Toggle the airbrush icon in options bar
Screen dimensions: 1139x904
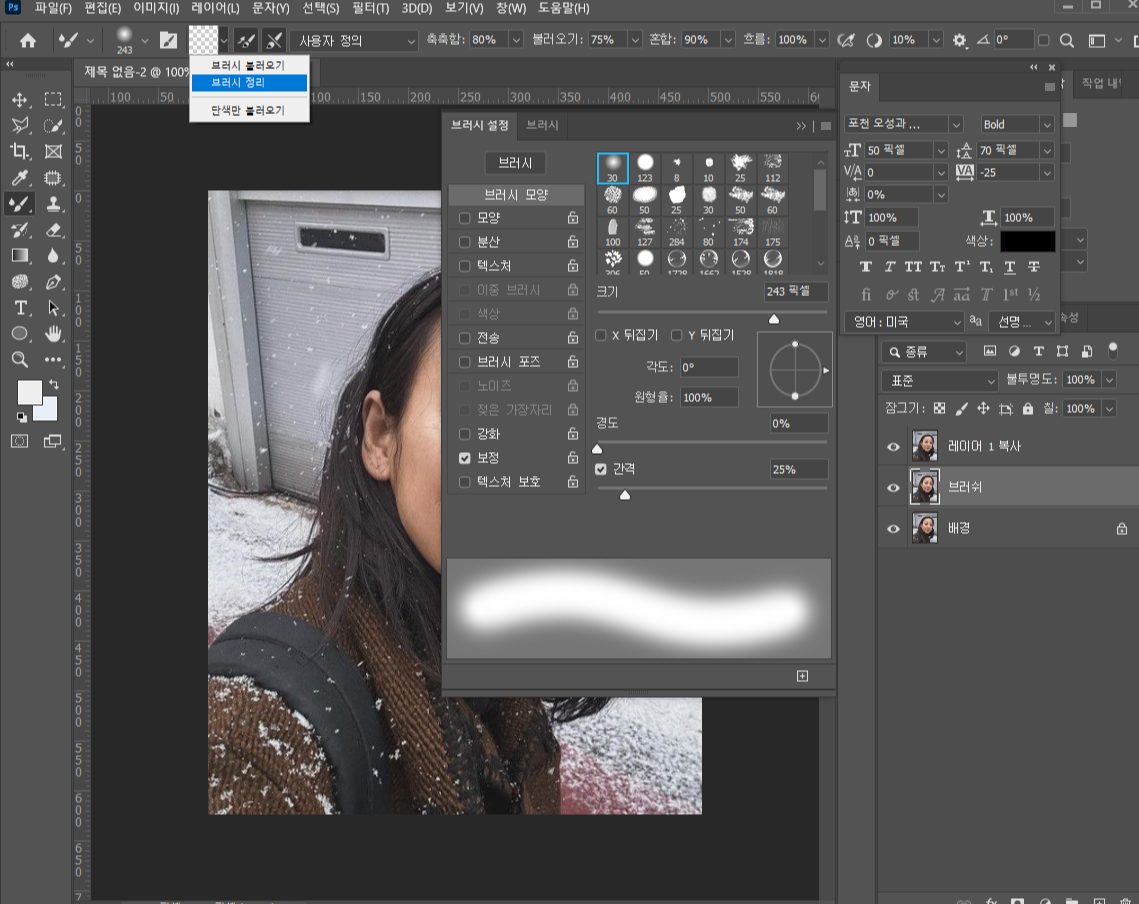coord(846,40)
